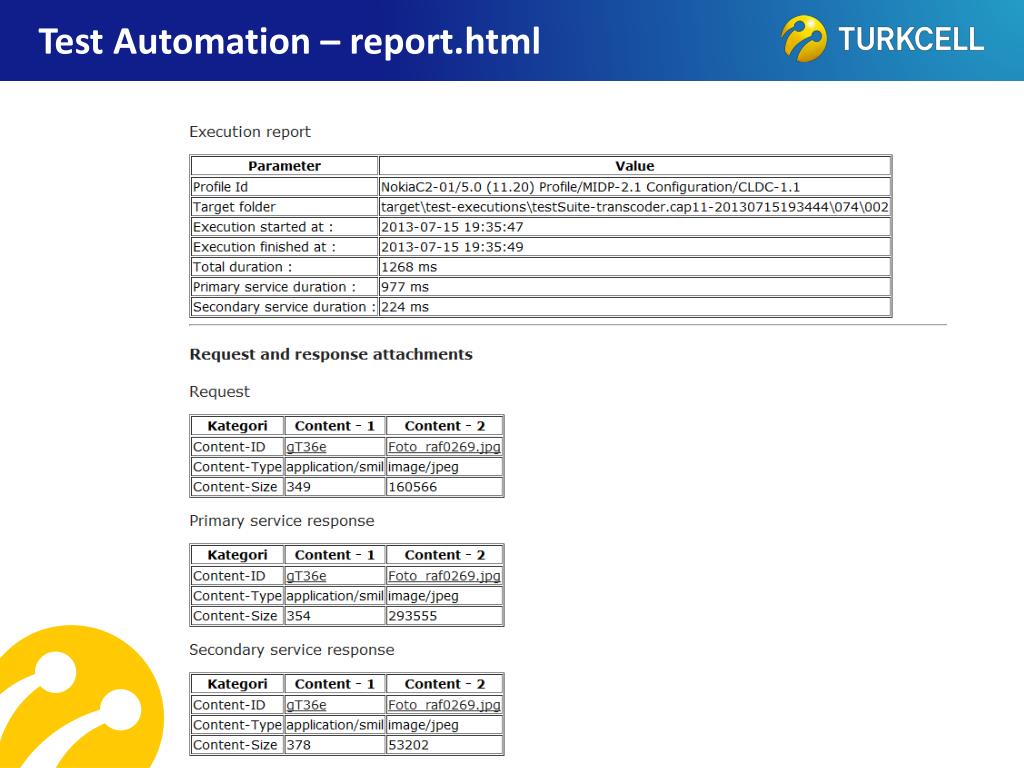The width and height of the screenshot is (1024, 768).
Task: Click 'Content - 2' header in Primary response table
Action: [445, 555]
